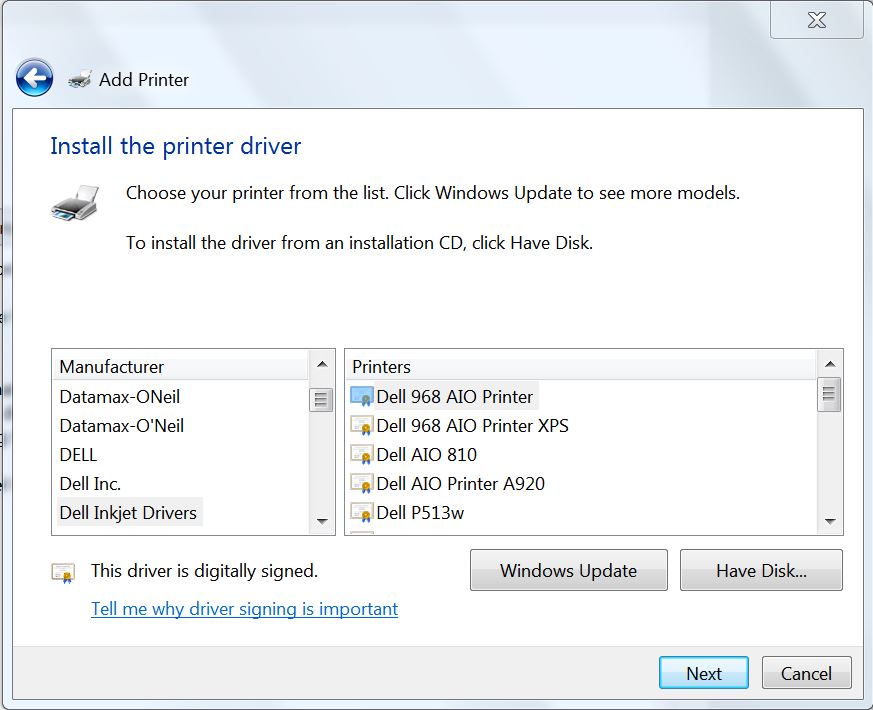Screen dimensions: 873x710
Task: Select the Dell AIO Printer A920 icon
Action: coord(362,483)
